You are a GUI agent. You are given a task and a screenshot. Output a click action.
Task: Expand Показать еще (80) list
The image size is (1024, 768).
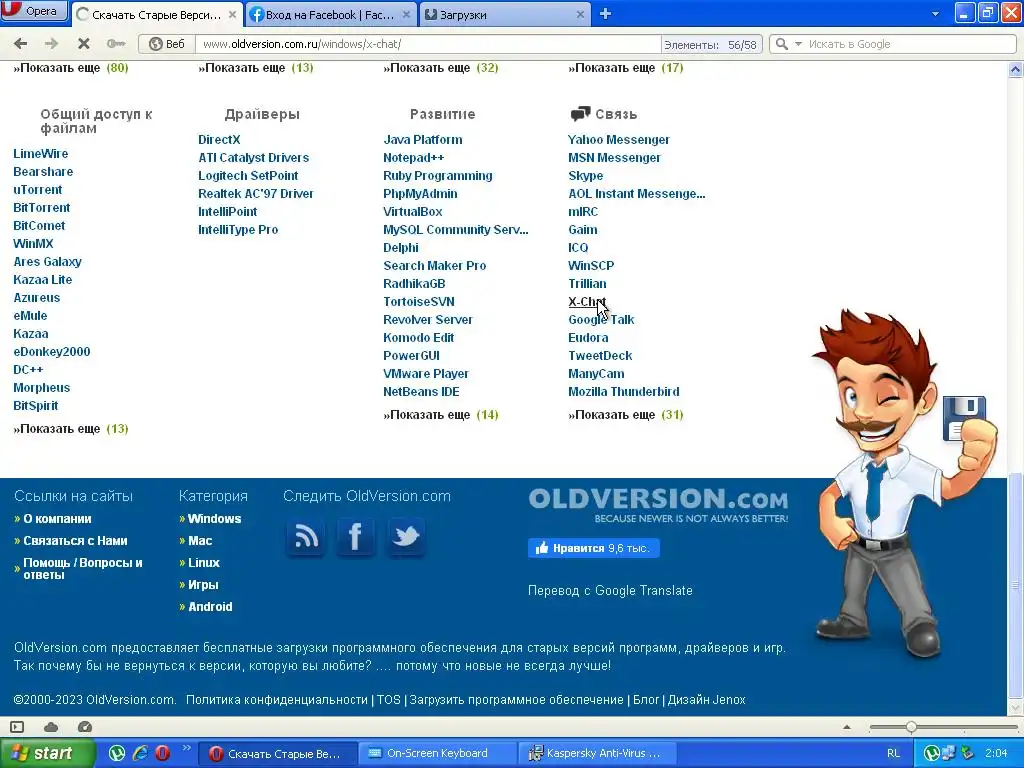click(x=71, y=68)
